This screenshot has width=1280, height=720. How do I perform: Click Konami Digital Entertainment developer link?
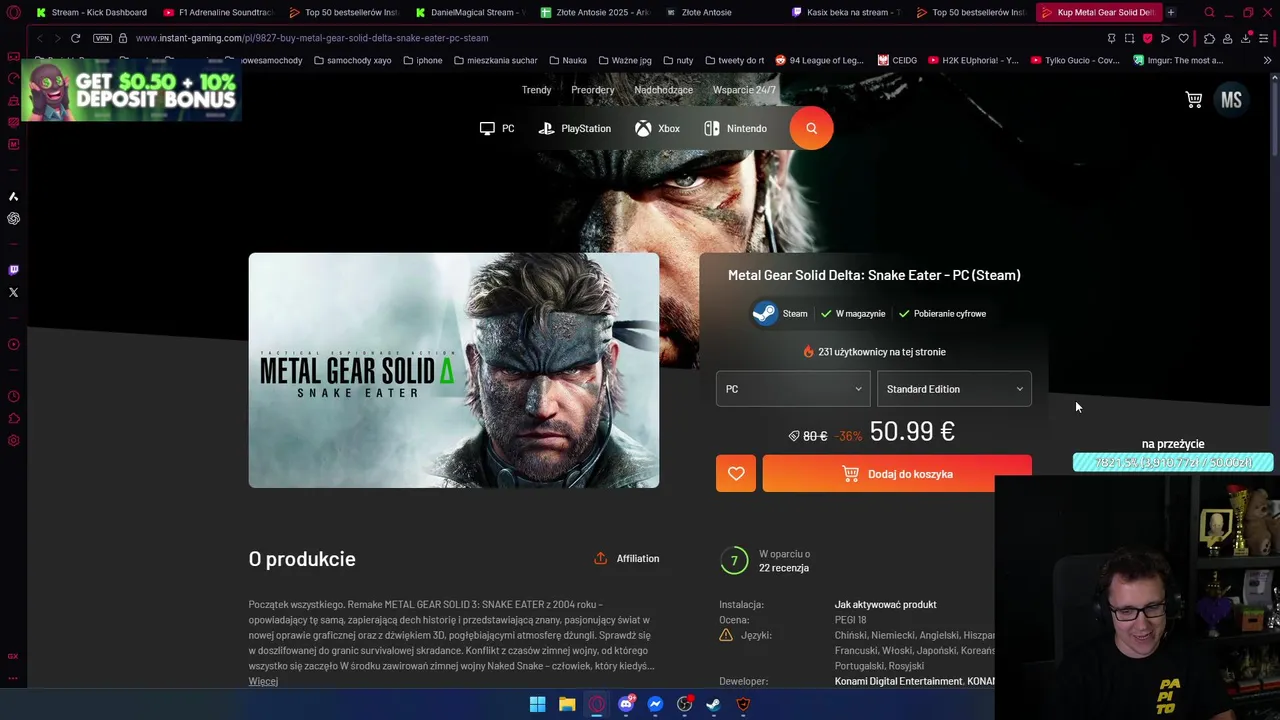click(x=898, y=681)
